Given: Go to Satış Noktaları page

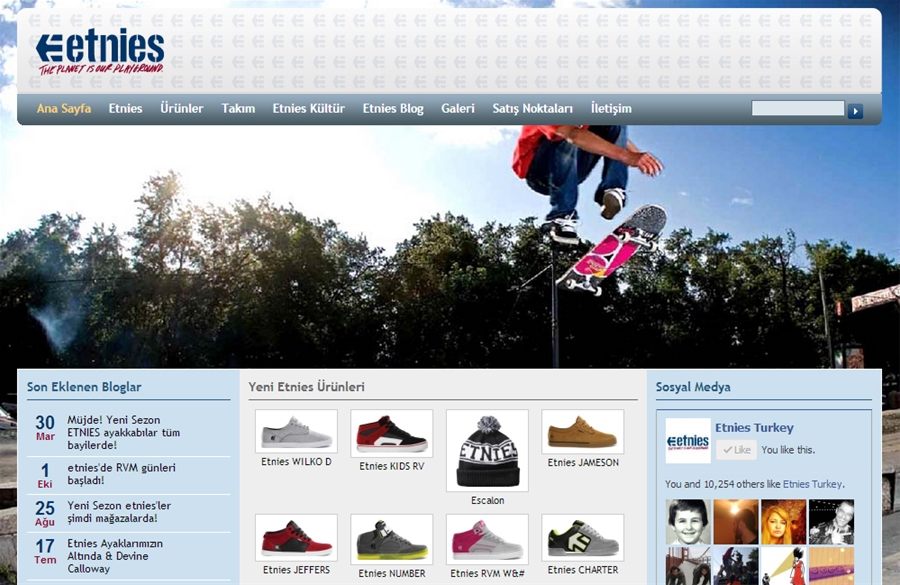Looking at the screenshot, I should (x=532, y=108).
